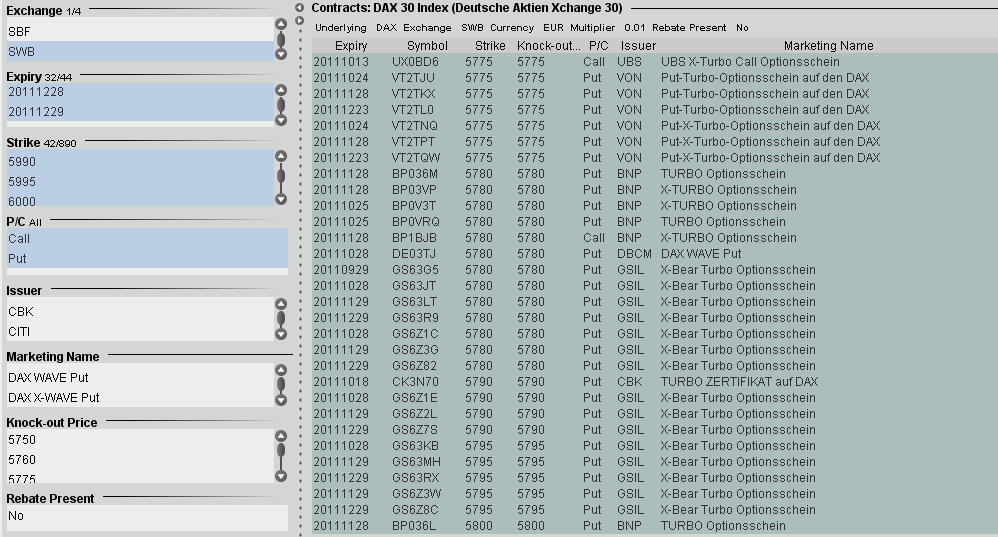
Task: Click Marketing Name list down arrow
Action: point(281,400)
